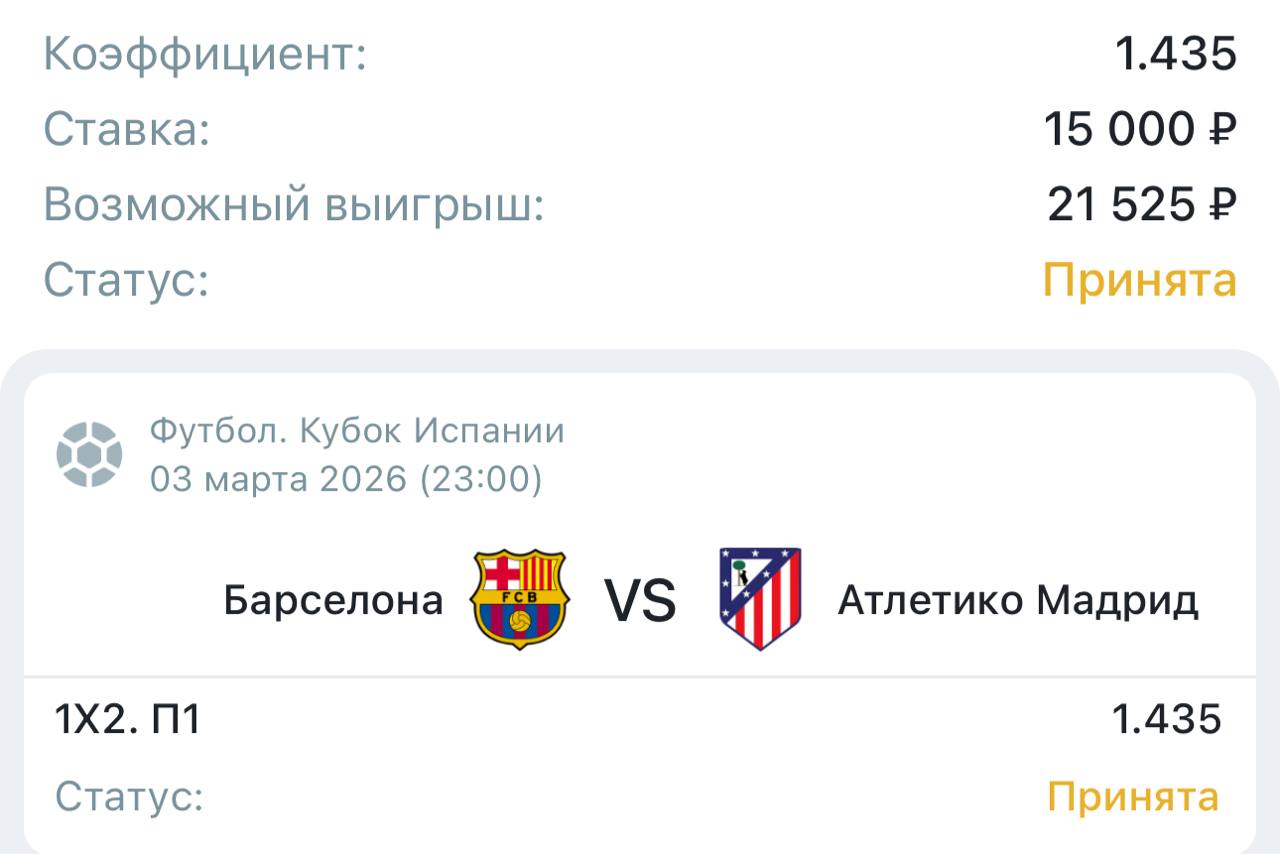
Task: Open the 'Футбол. Кубок Испании' tournament text
Action: 357,431
